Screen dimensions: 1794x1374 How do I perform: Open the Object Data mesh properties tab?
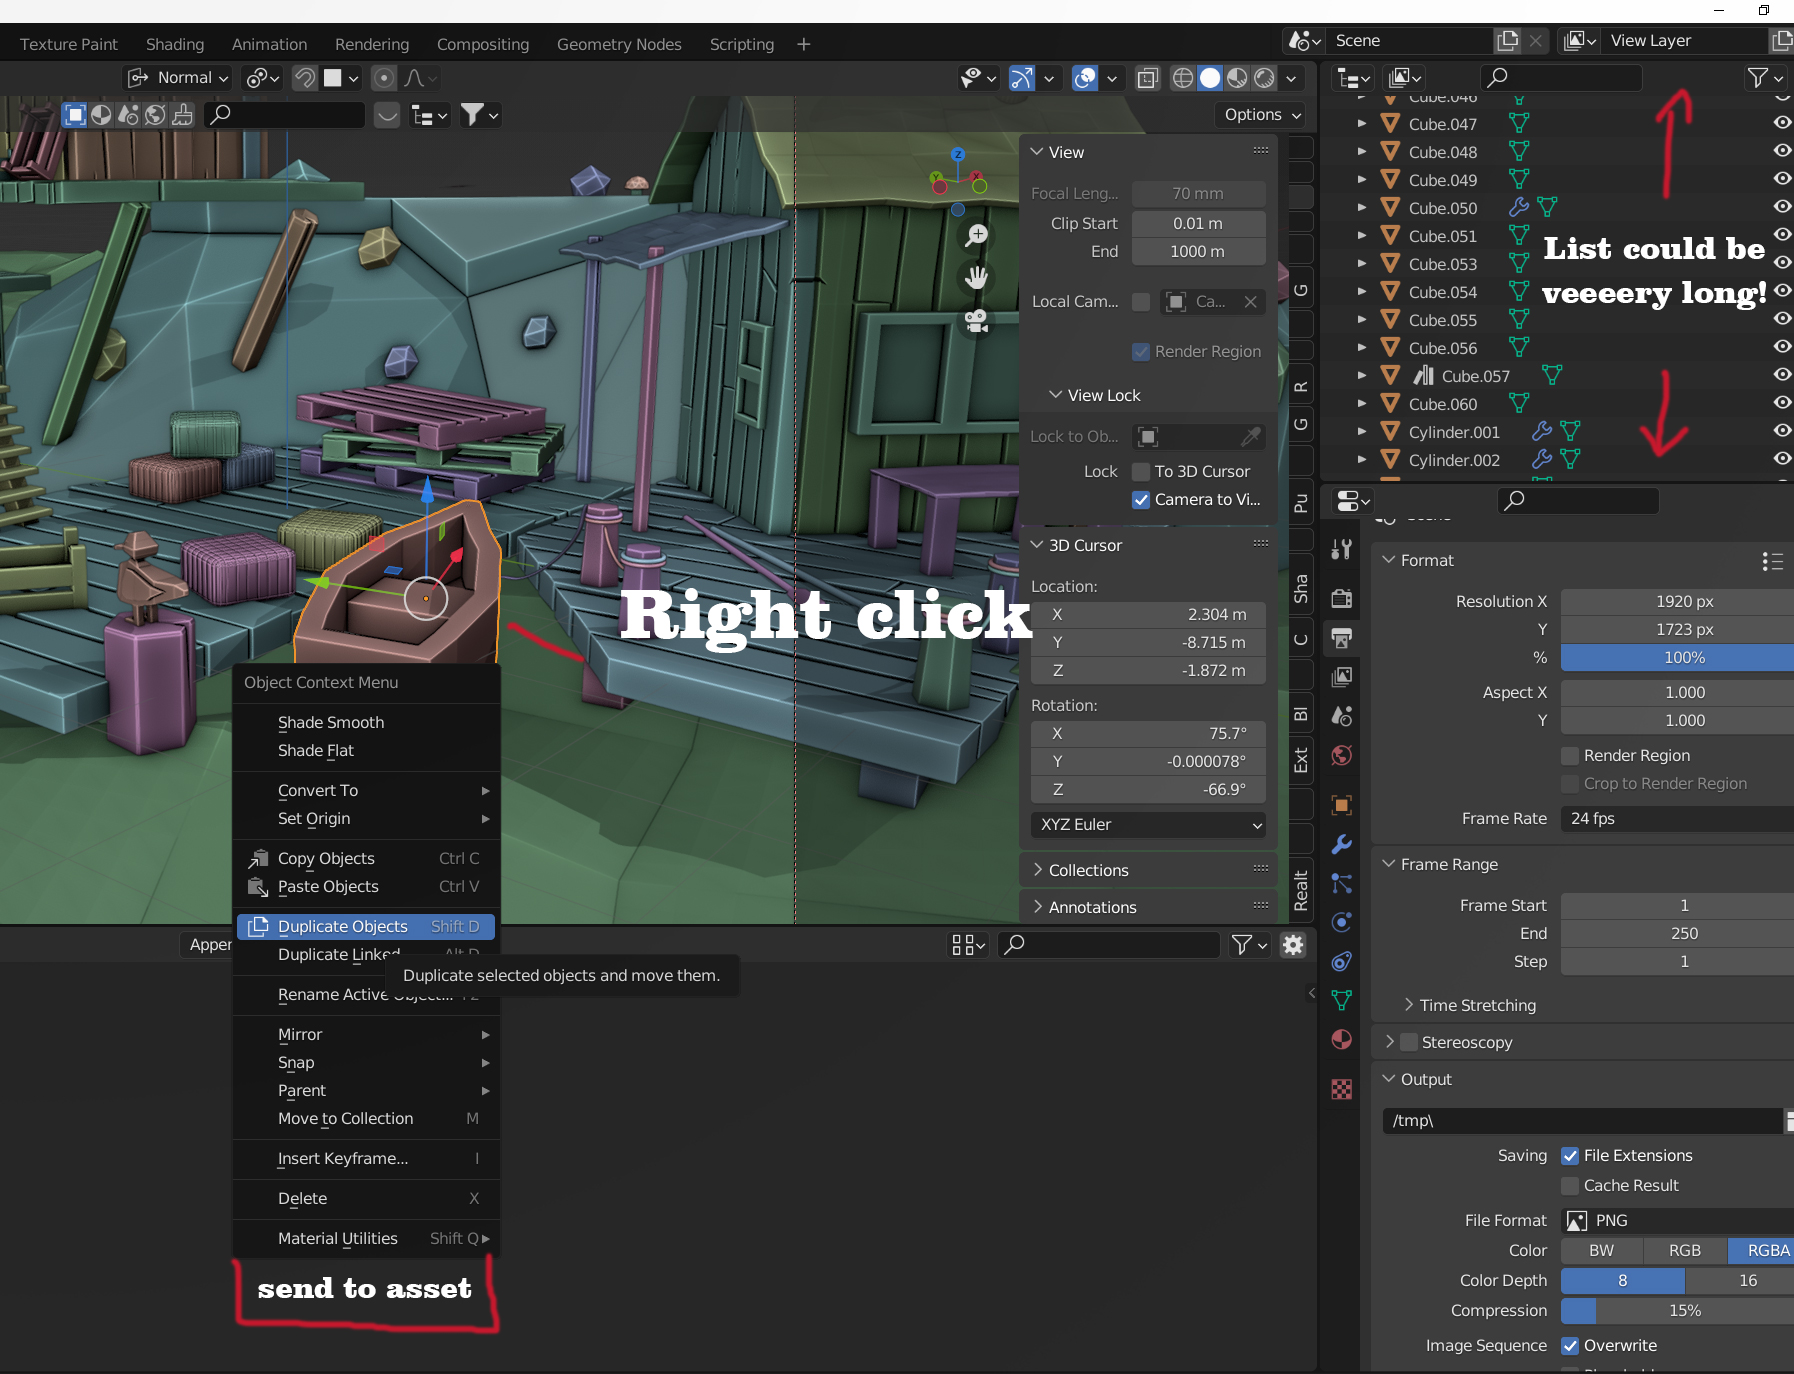(1342, 1000)
